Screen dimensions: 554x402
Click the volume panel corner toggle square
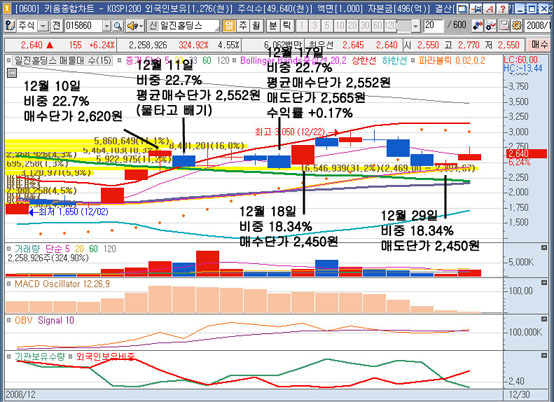pyautogui.click(x=544, y=248)
